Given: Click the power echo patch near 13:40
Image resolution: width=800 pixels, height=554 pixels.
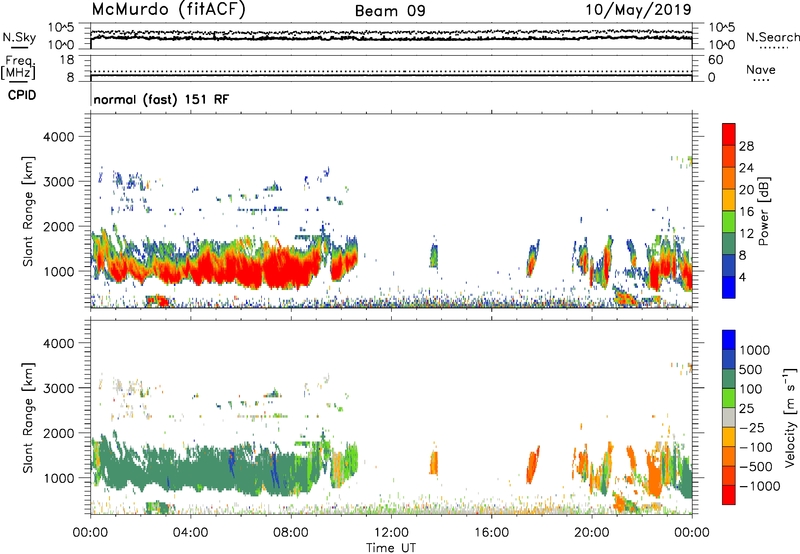Looking at the screenshot, I should (434, 255).
